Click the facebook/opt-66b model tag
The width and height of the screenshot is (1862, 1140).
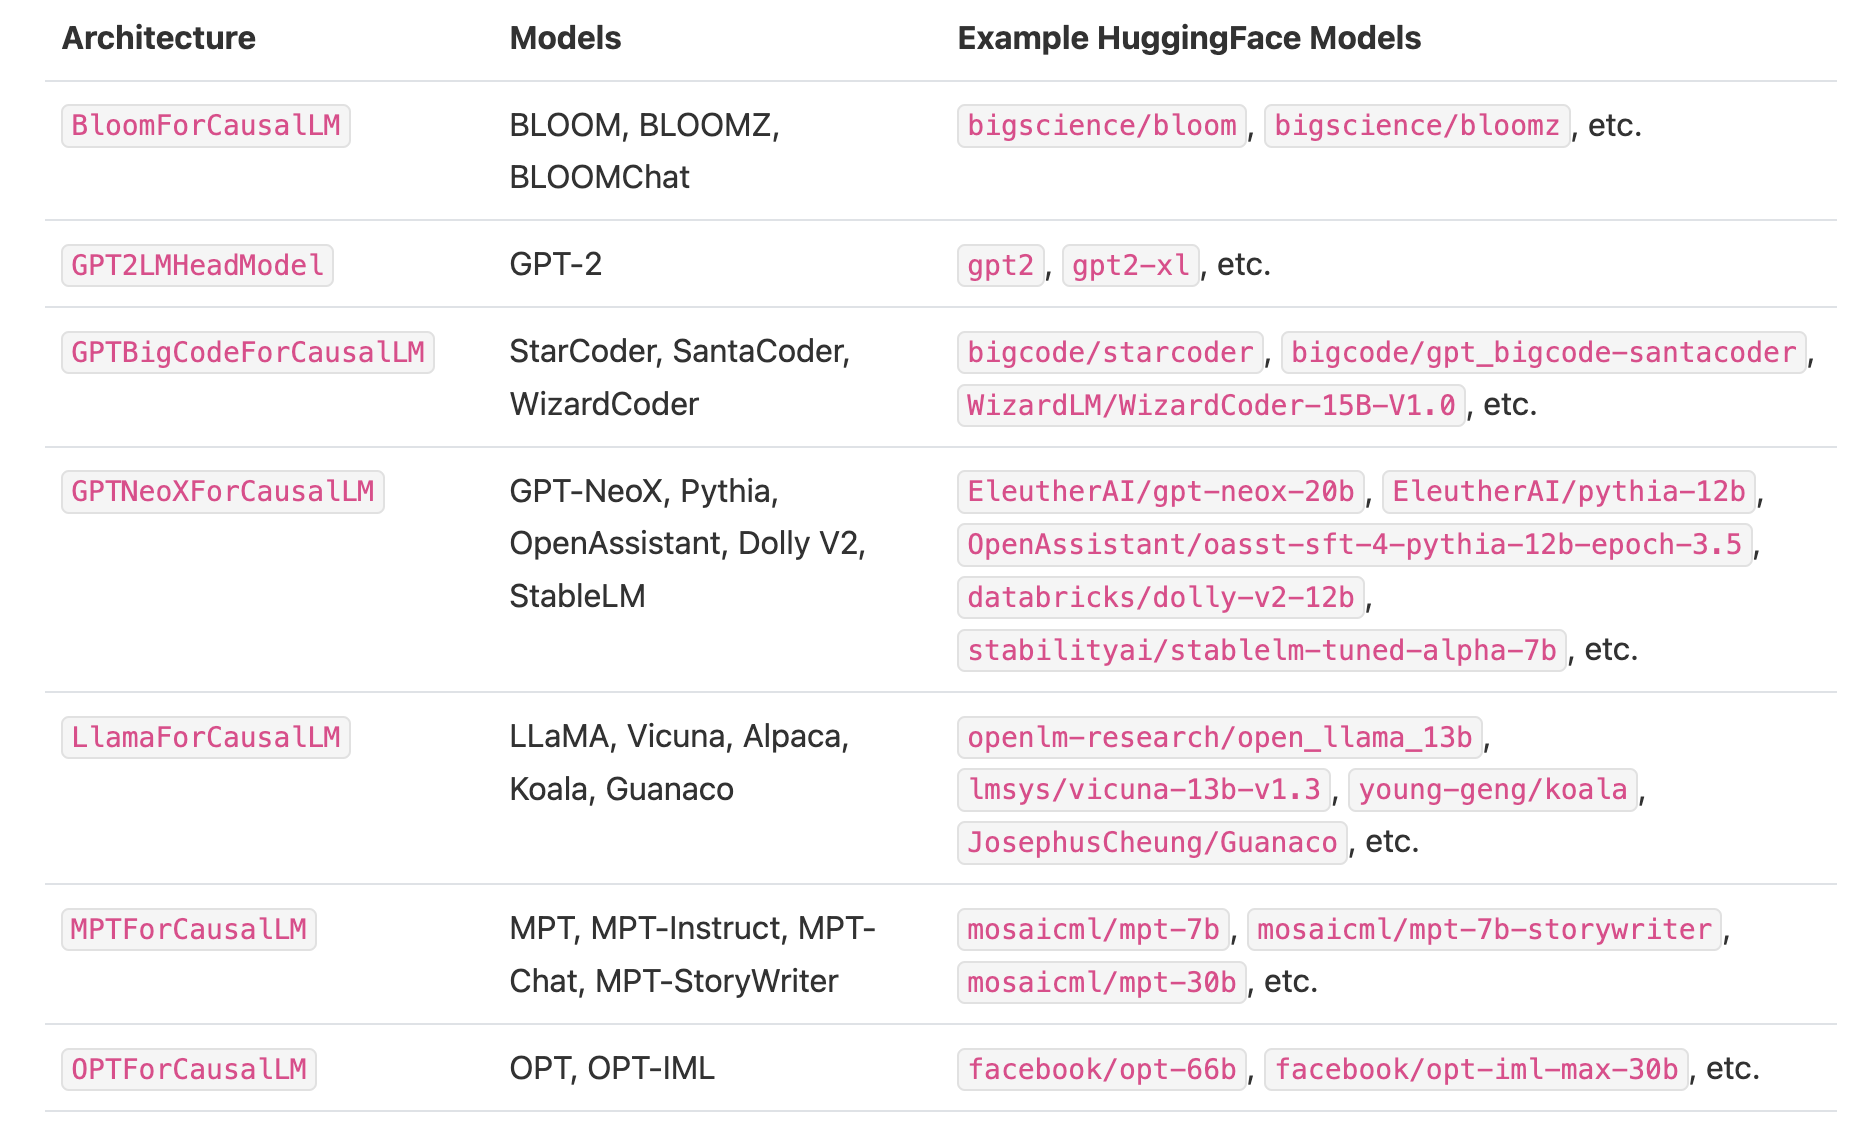pyautogui.click(x=1102, y=1070)
